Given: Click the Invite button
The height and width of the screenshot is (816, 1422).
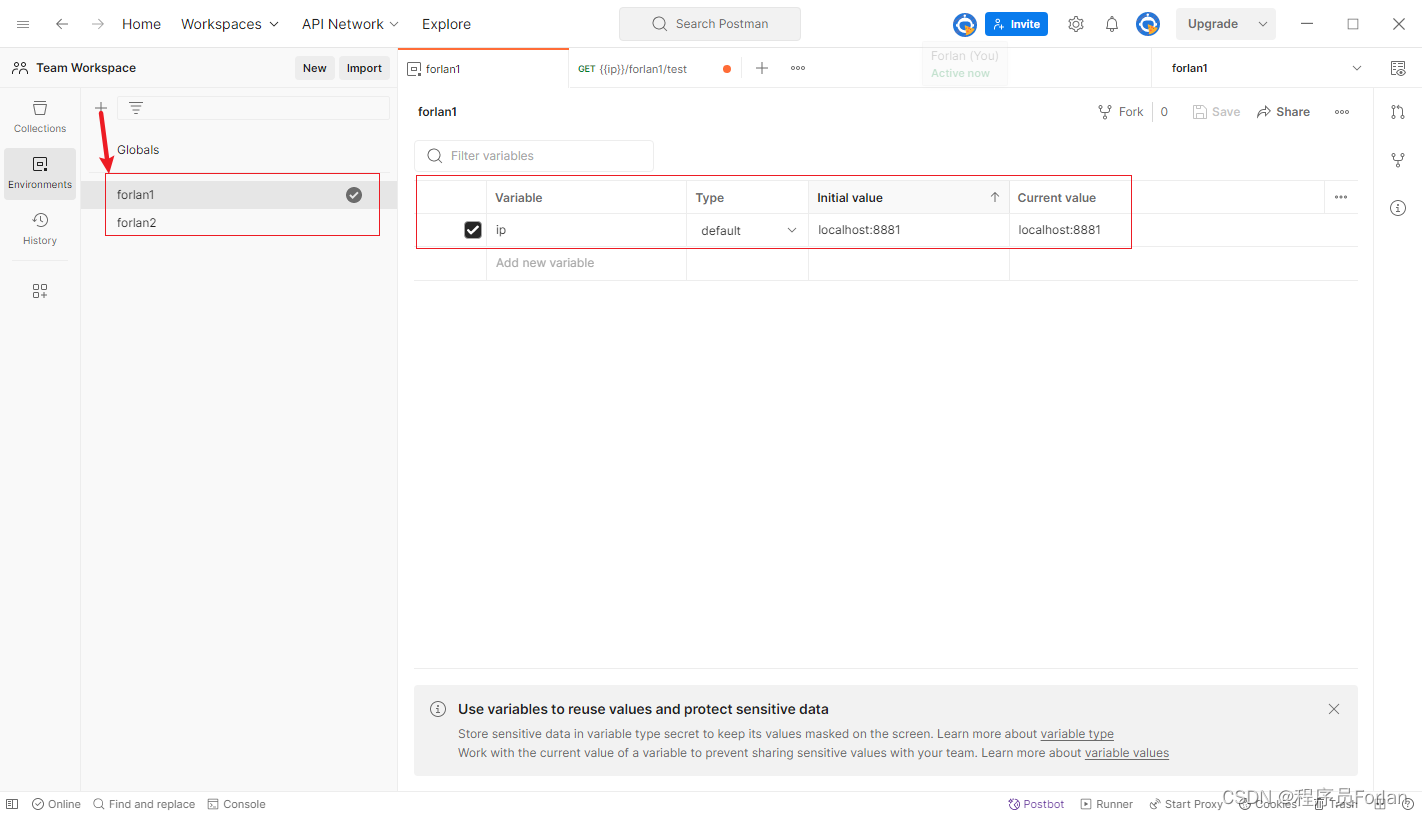Looking at the screenshot, I should 1016,24.
